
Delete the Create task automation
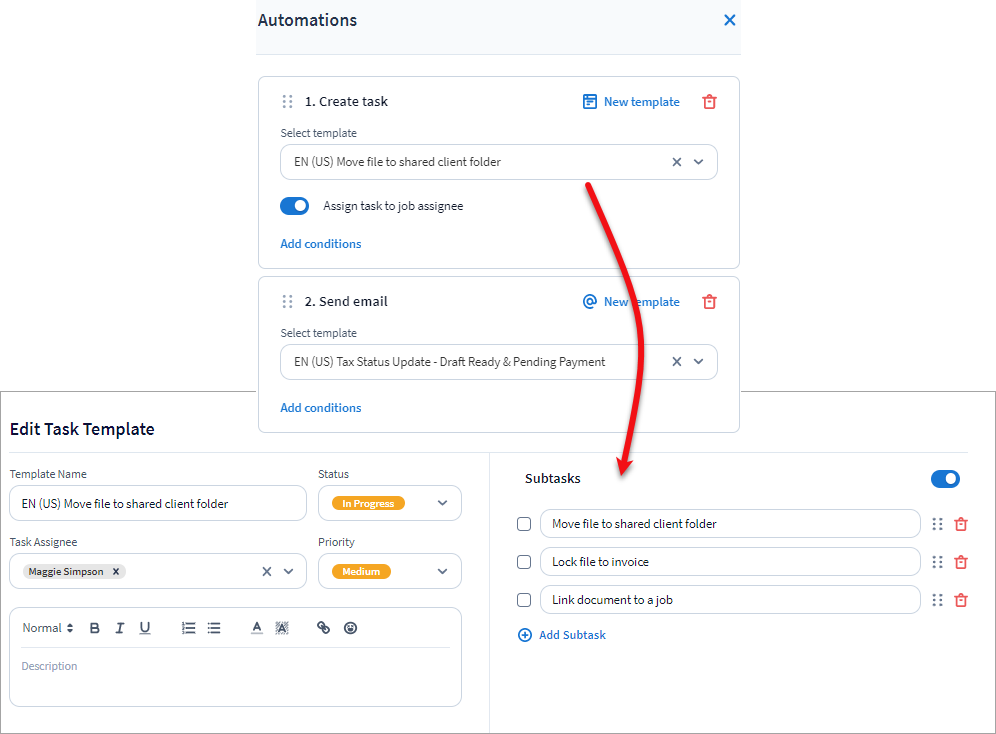pos(709,102)
